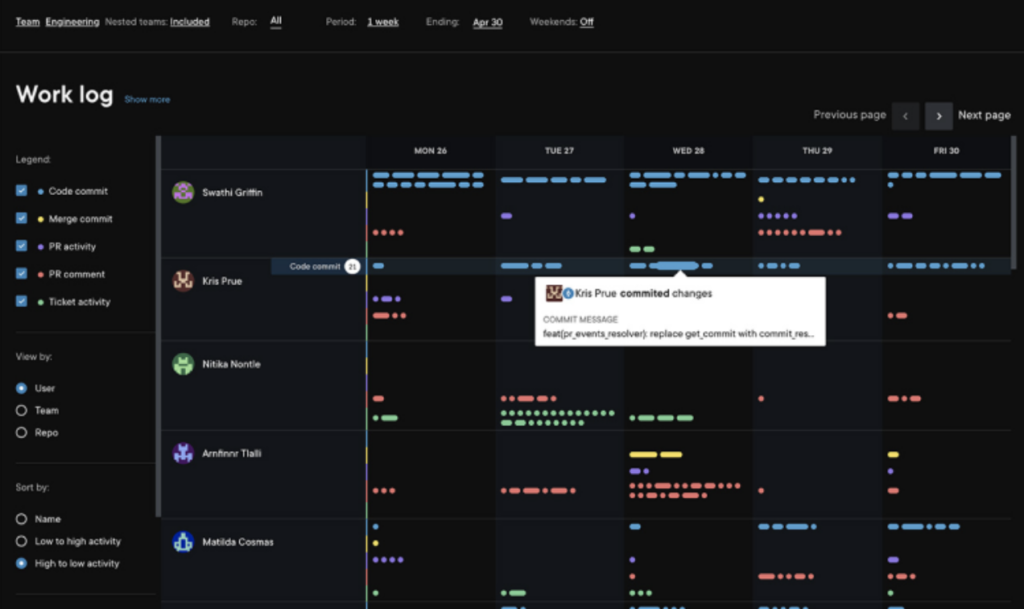
Task: Click the left arrow pagination icon
Action: (905, 116)
